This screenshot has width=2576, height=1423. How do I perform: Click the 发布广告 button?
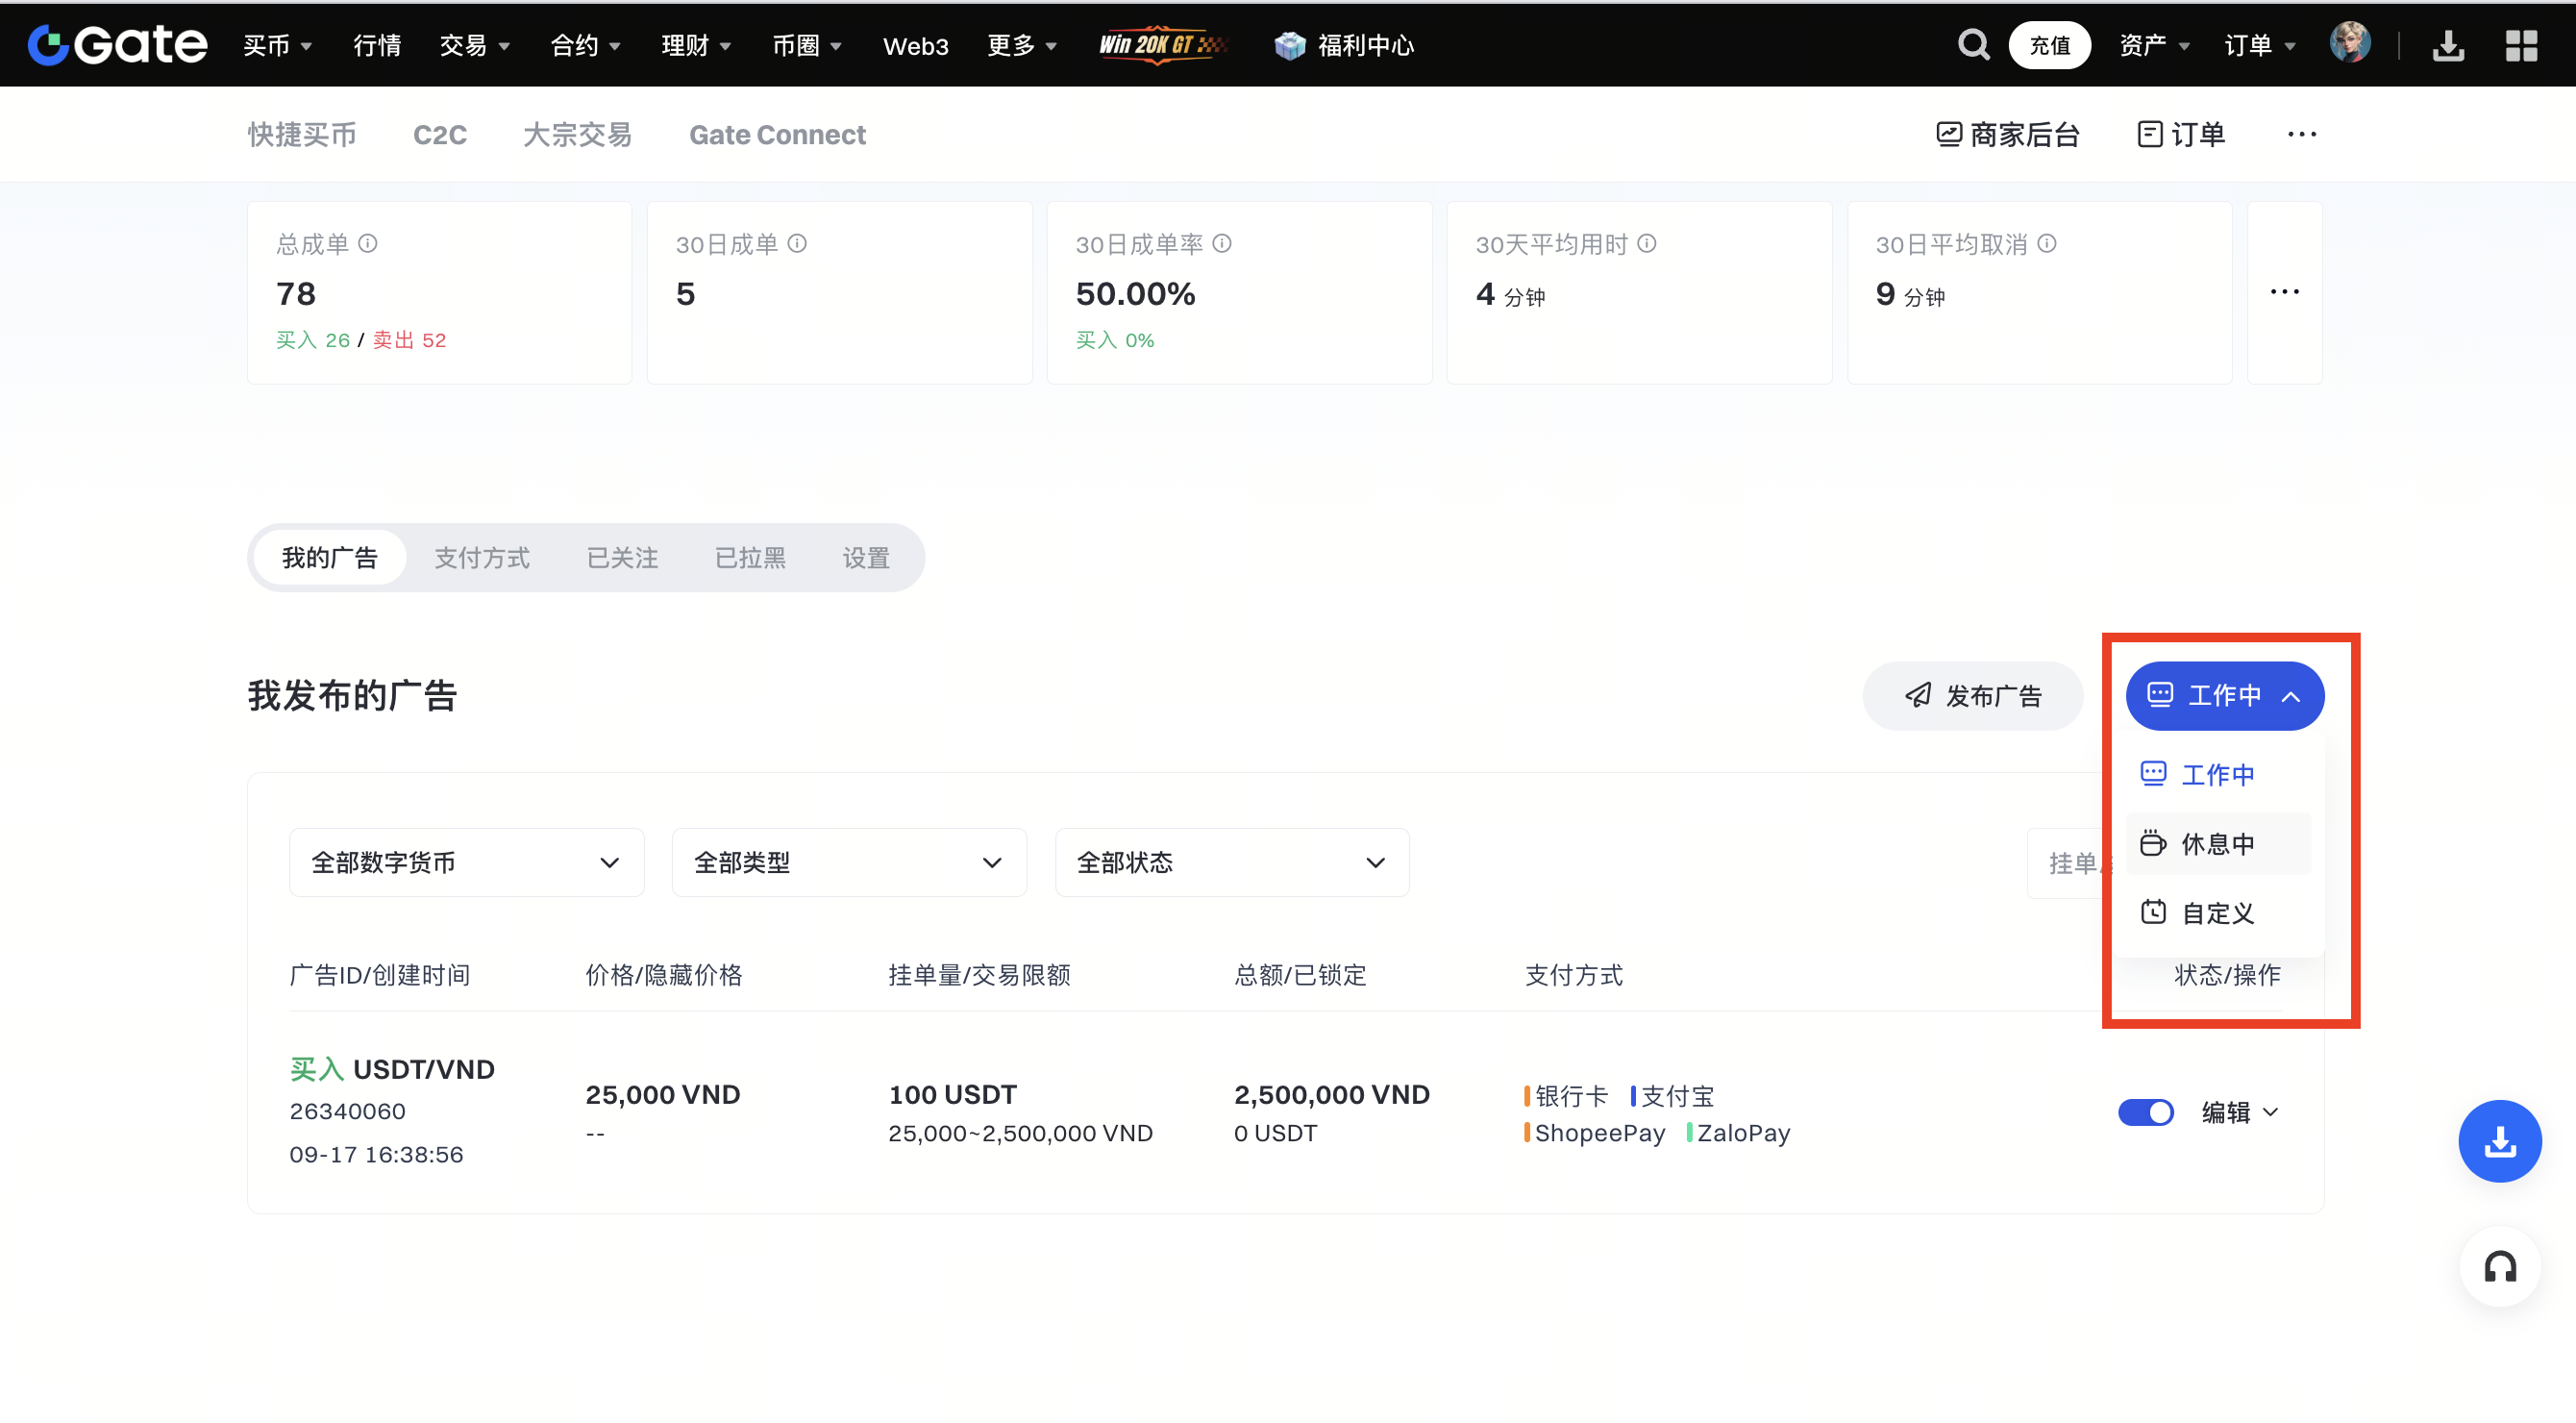point(1972,696)
